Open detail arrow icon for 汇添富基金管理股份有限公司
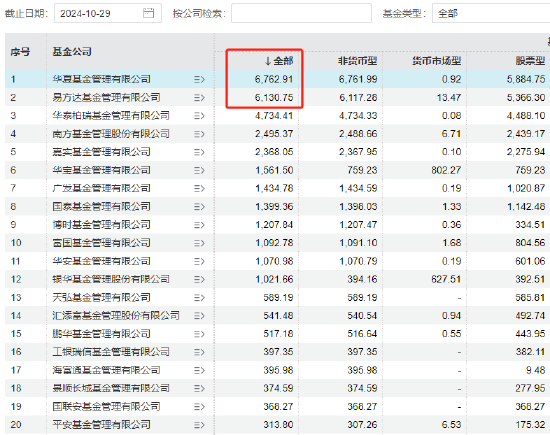The height and width of the screenshot is (435, 550). coord(199,316)
